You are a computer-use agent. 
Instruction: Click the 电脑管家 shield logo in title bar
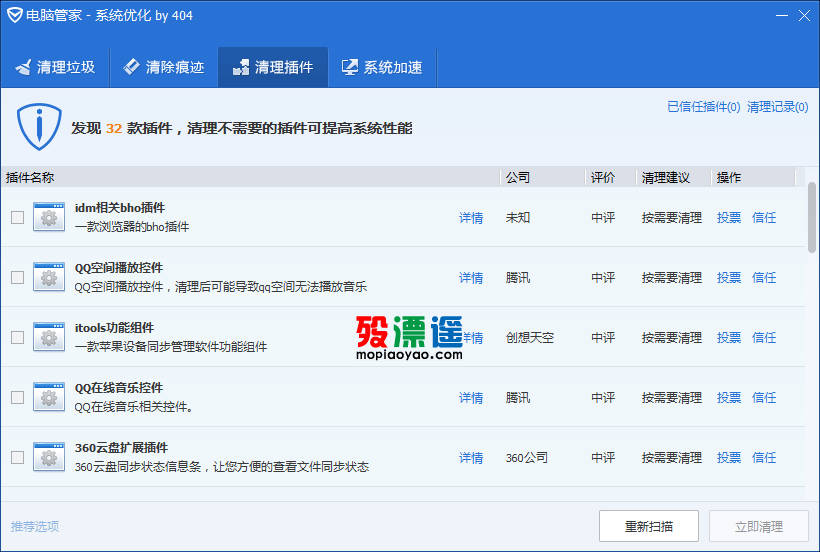pos(14,15)
